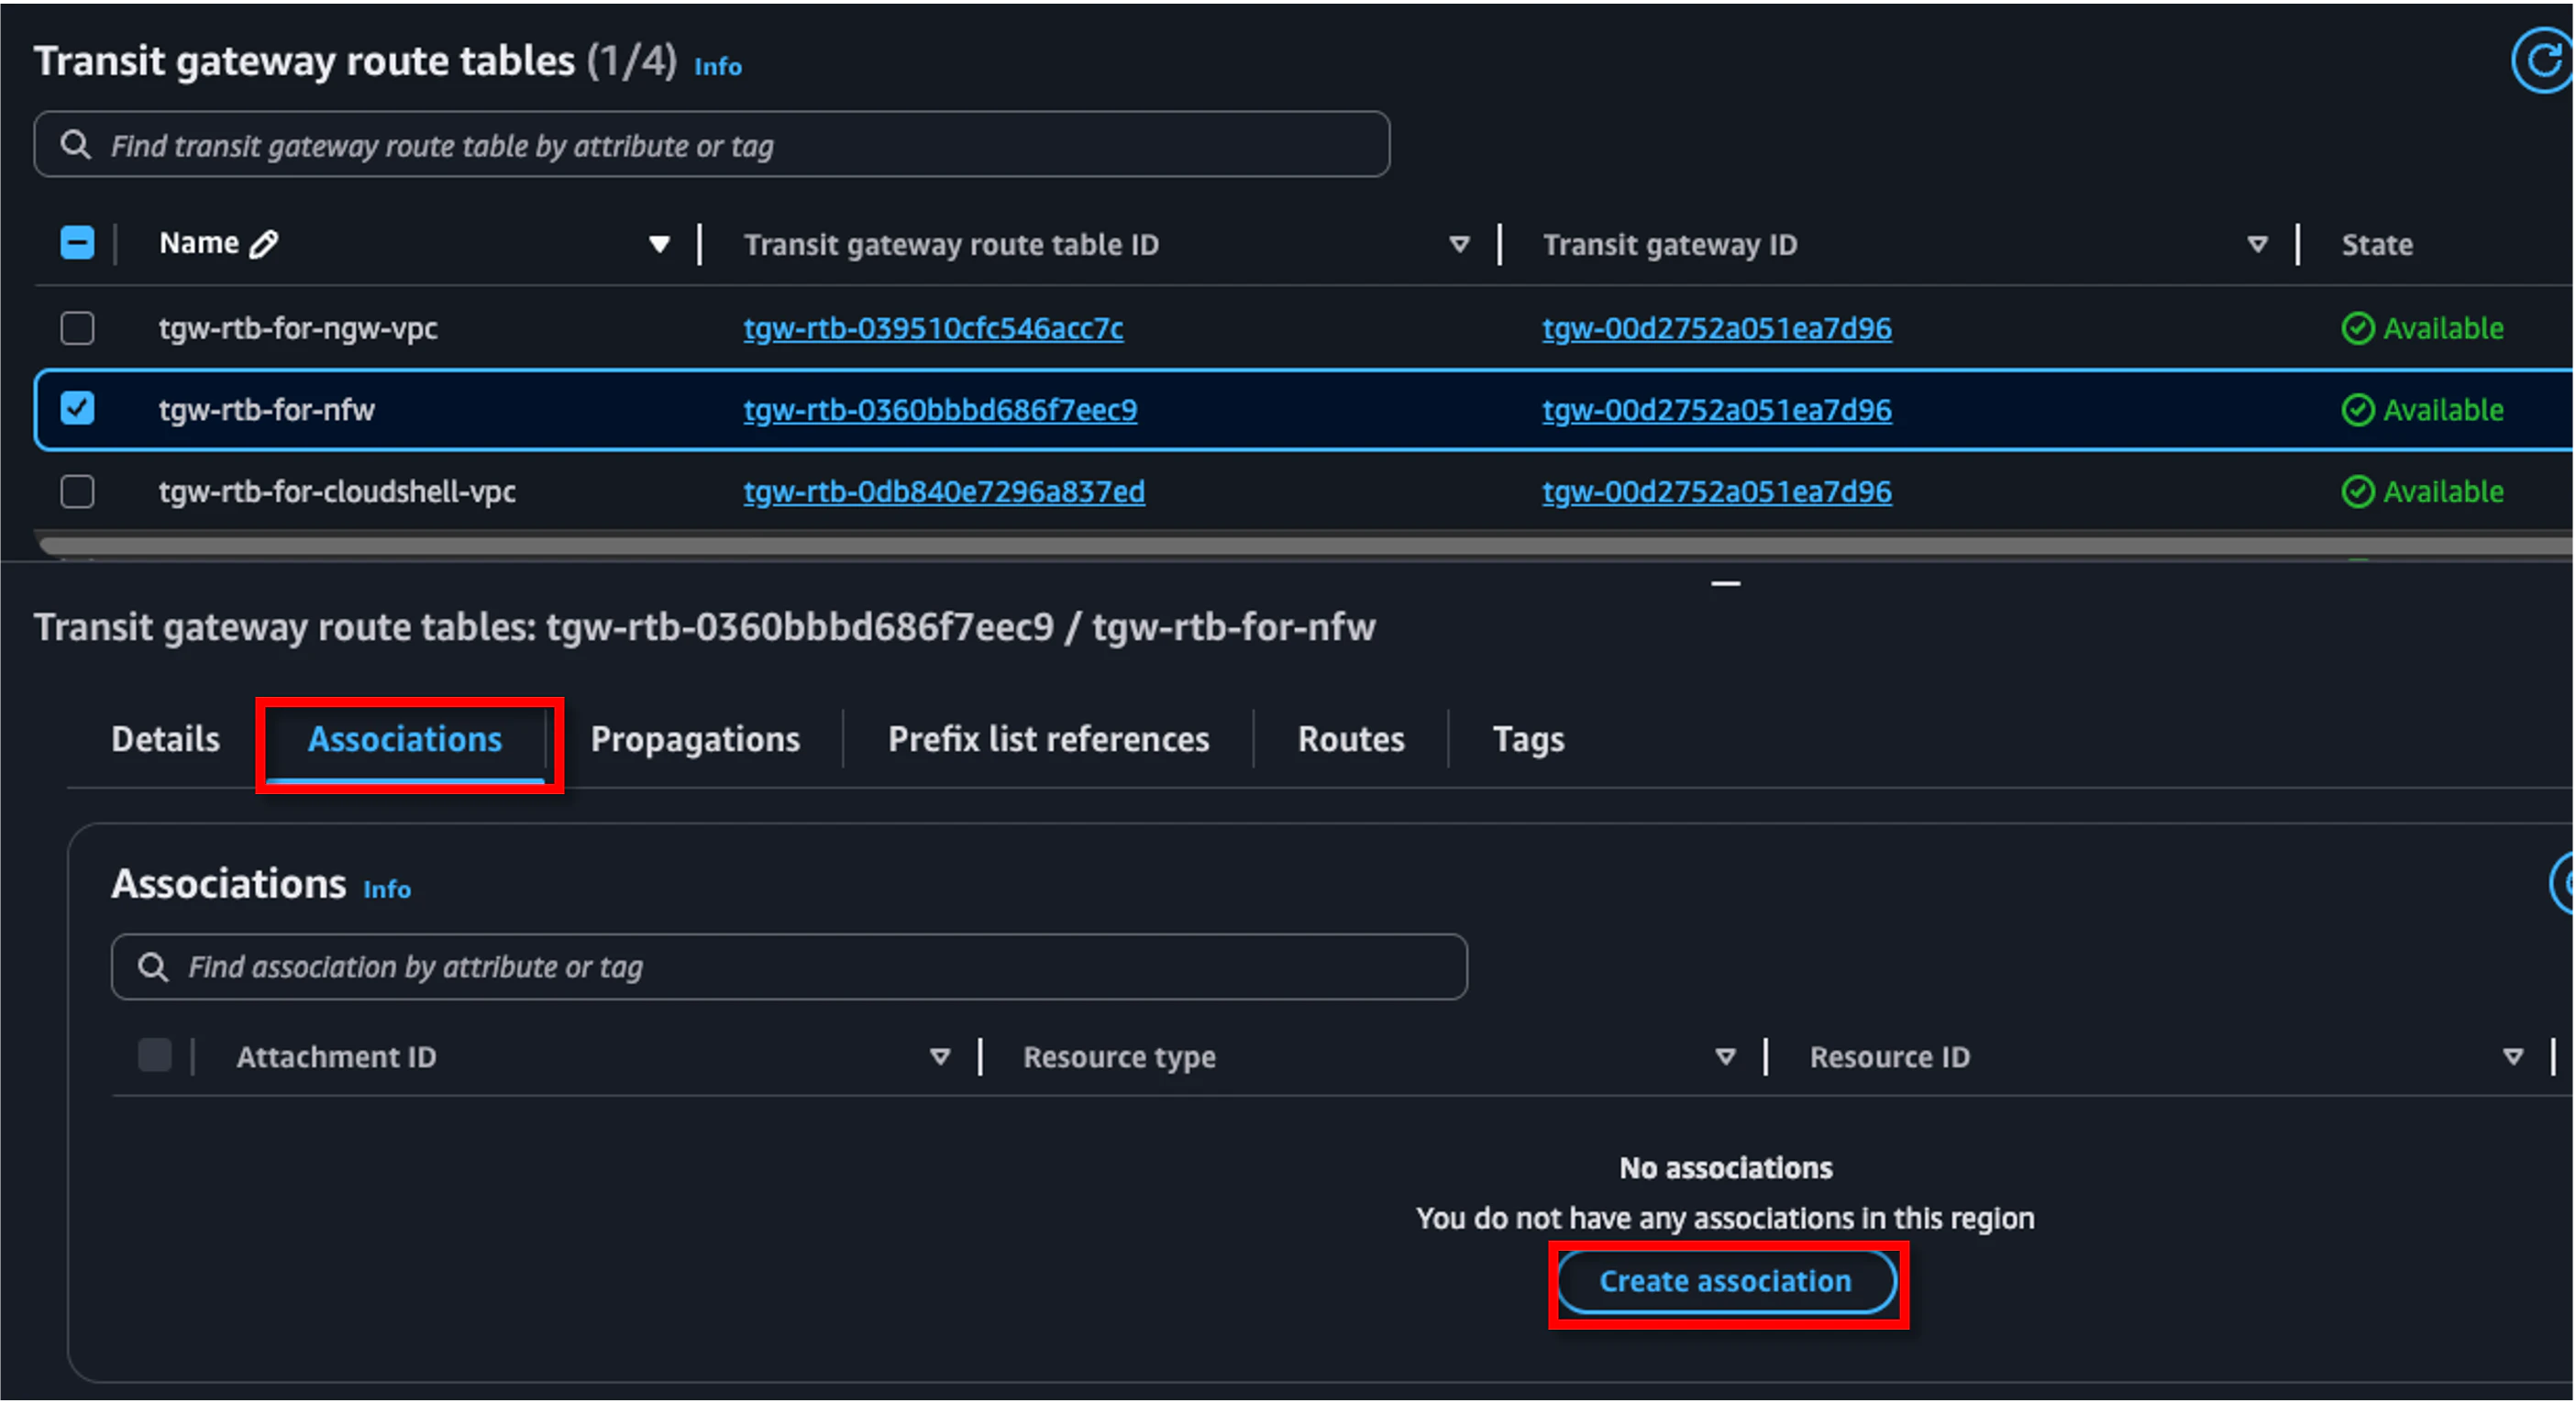Toggle the select-all associations checkbox

point(155,1055)
